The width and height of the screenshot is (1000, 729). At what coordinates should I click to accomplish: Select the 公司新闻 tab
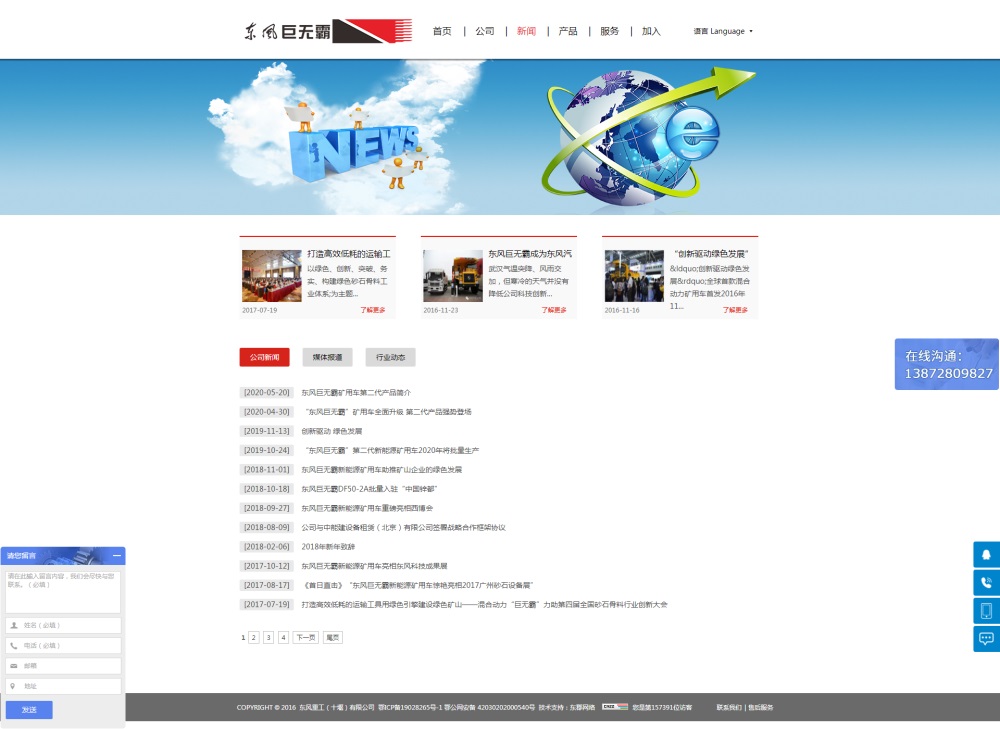coord(265,357)
